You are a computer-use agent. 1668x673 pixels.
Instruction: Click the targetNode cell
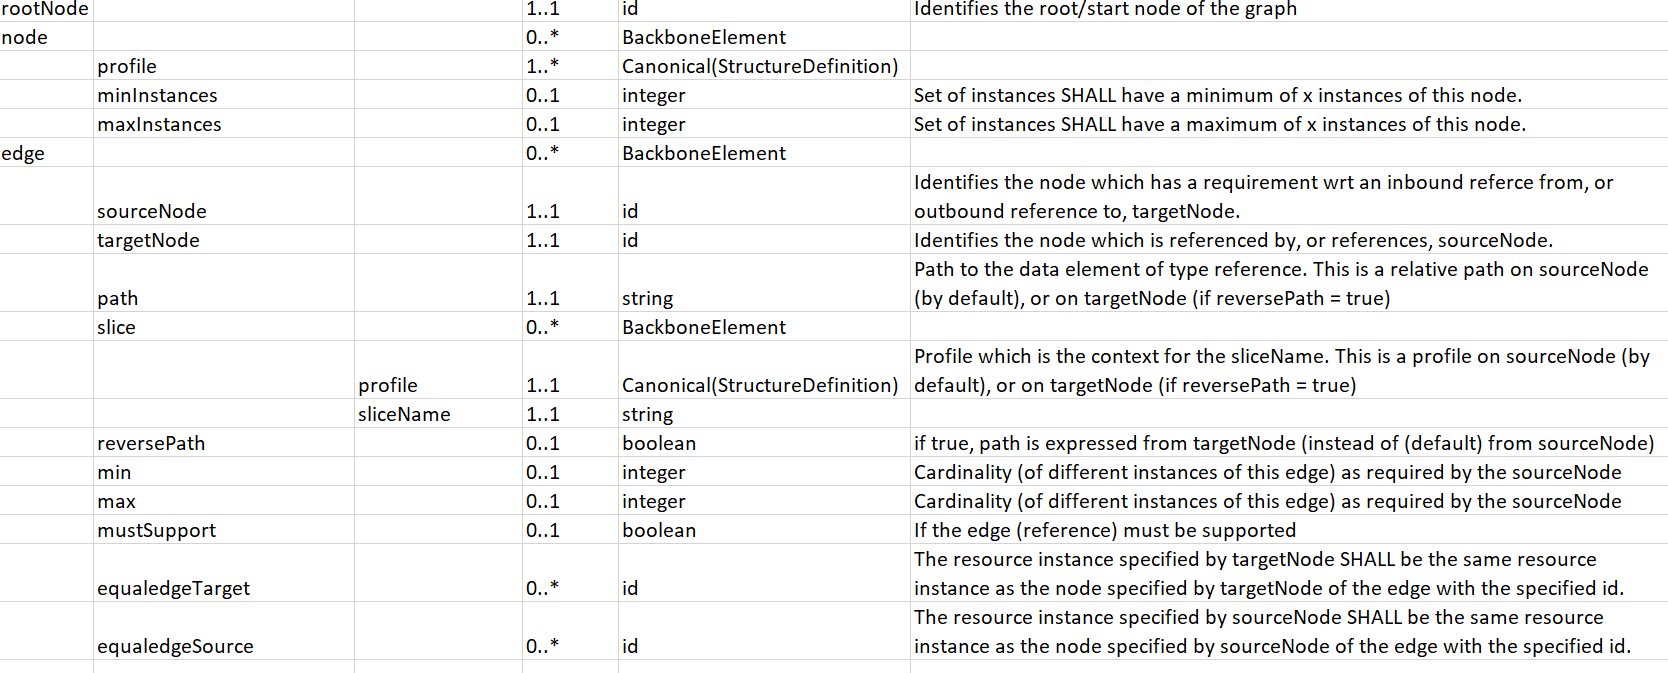coord(224,240)
